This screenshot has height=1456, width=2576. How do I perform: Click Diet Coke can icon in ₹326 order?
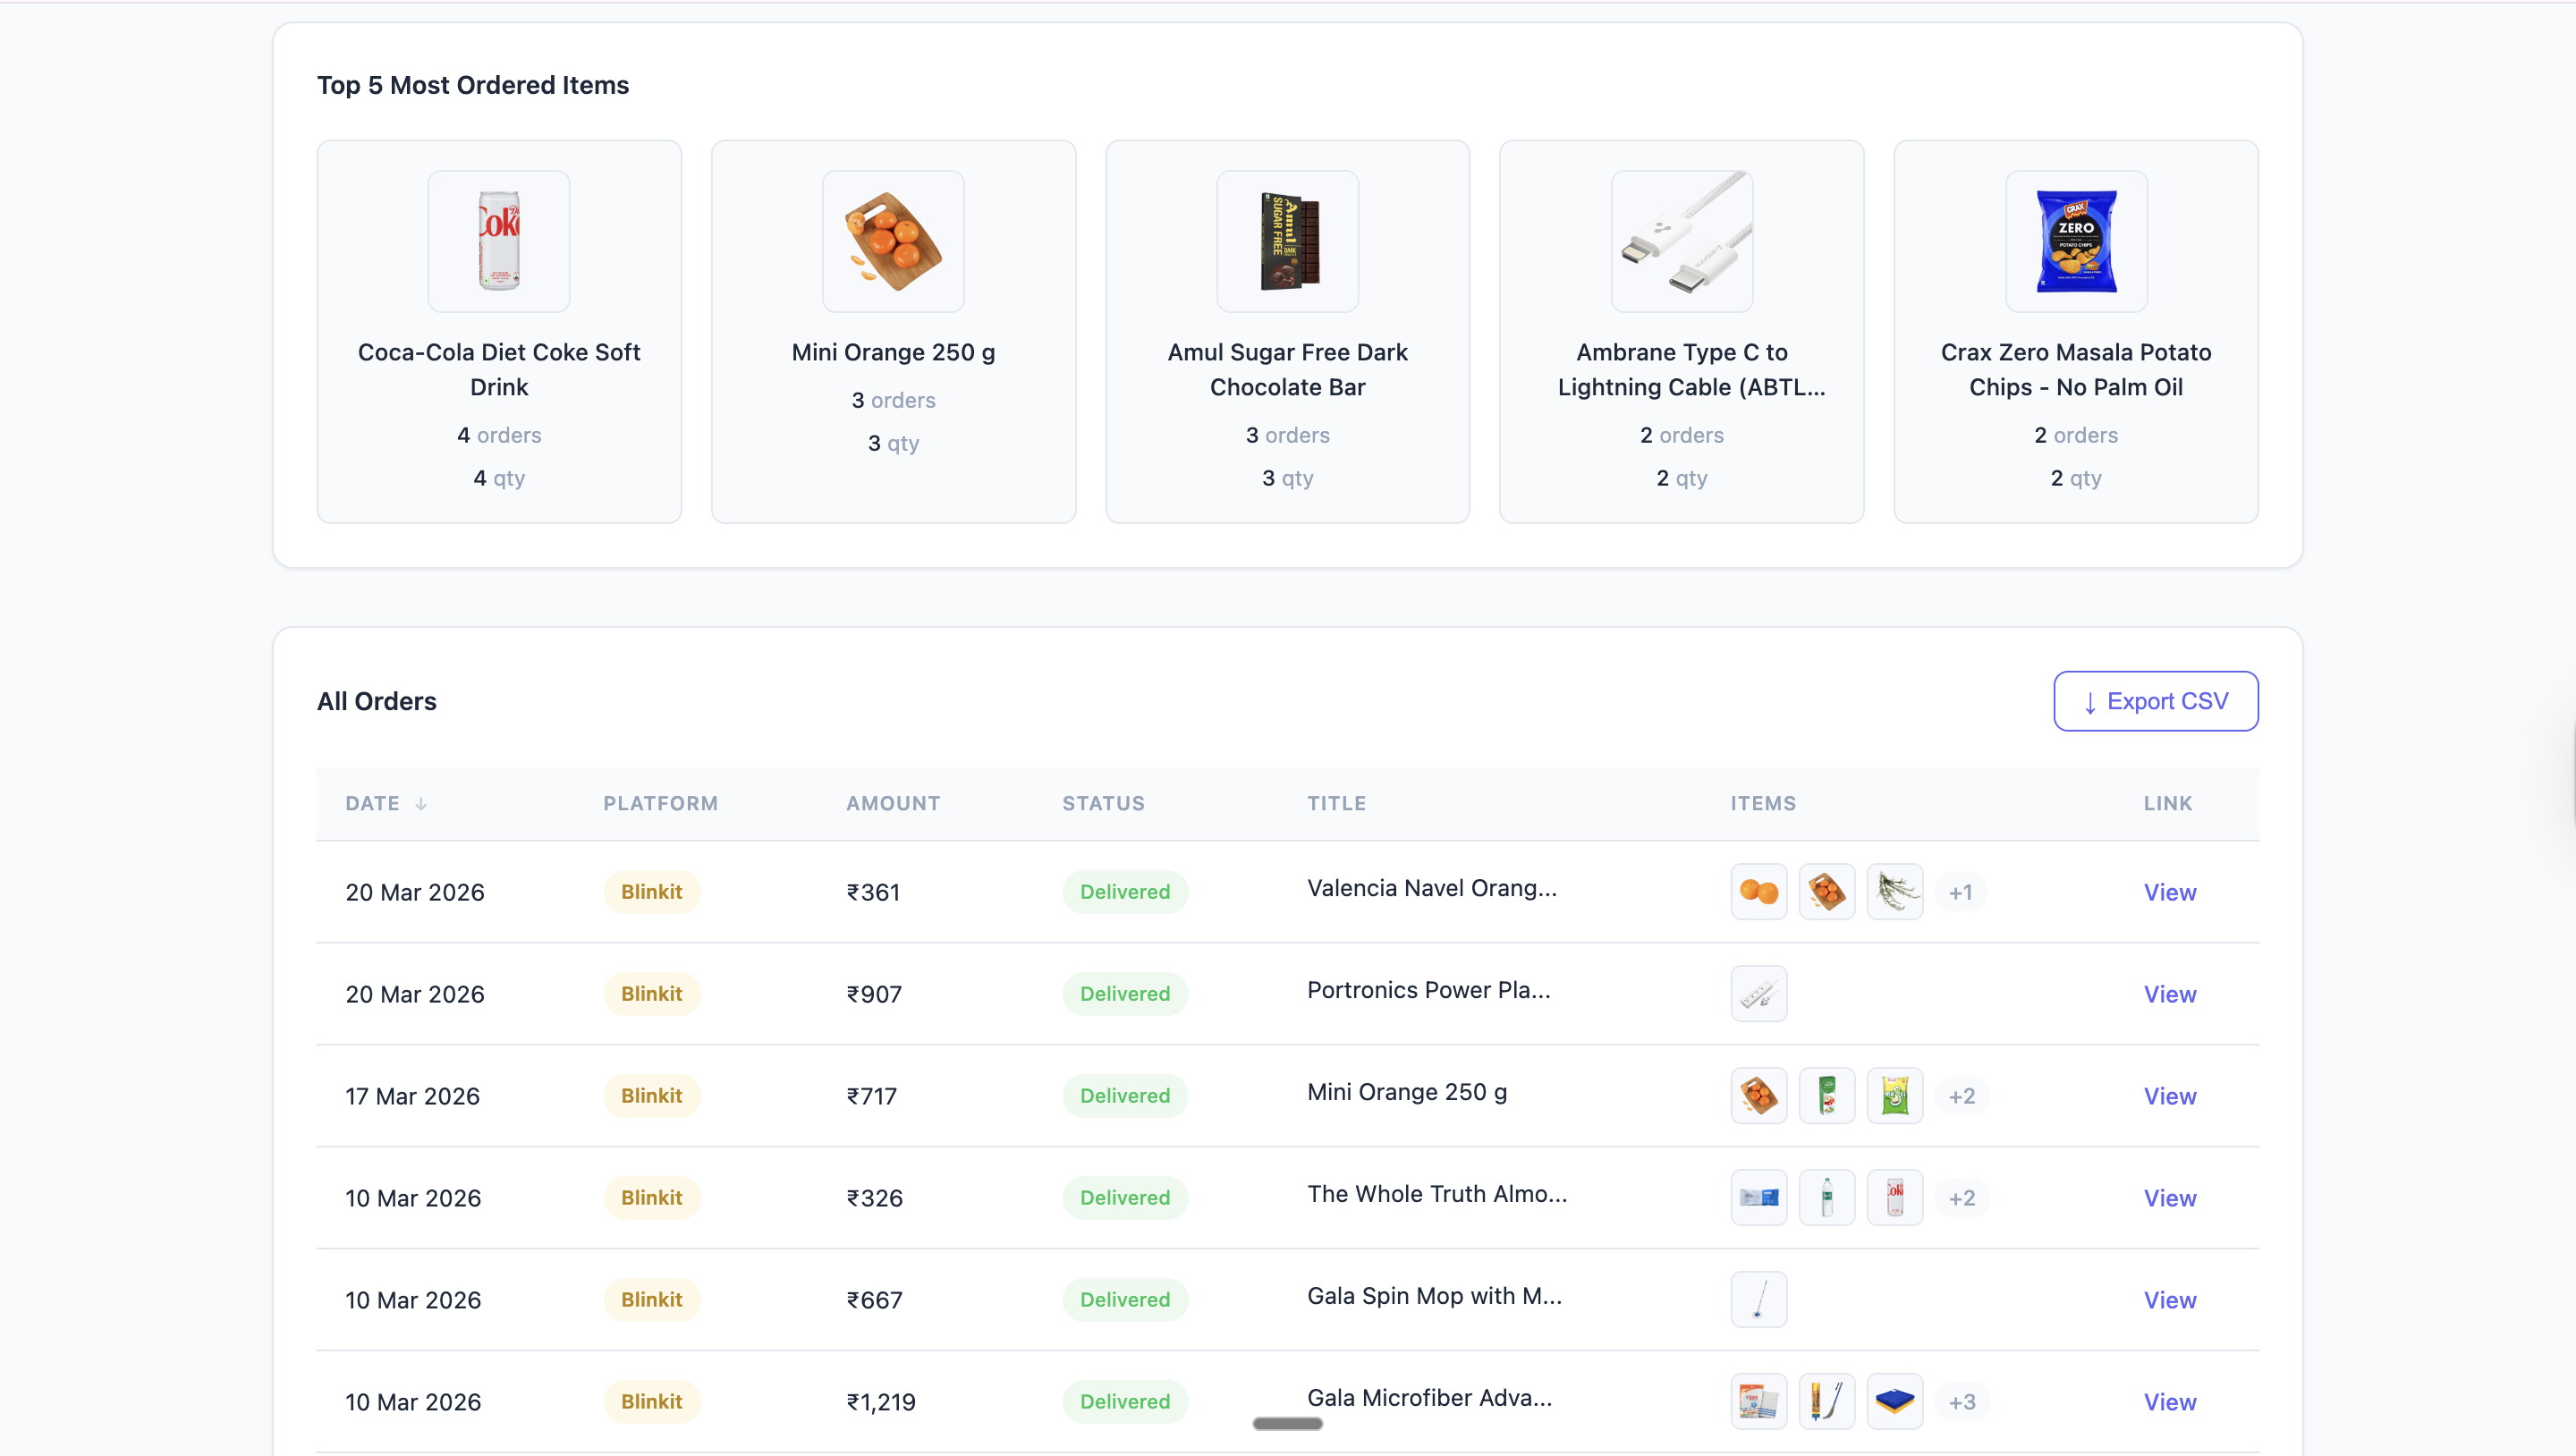1894,1198
